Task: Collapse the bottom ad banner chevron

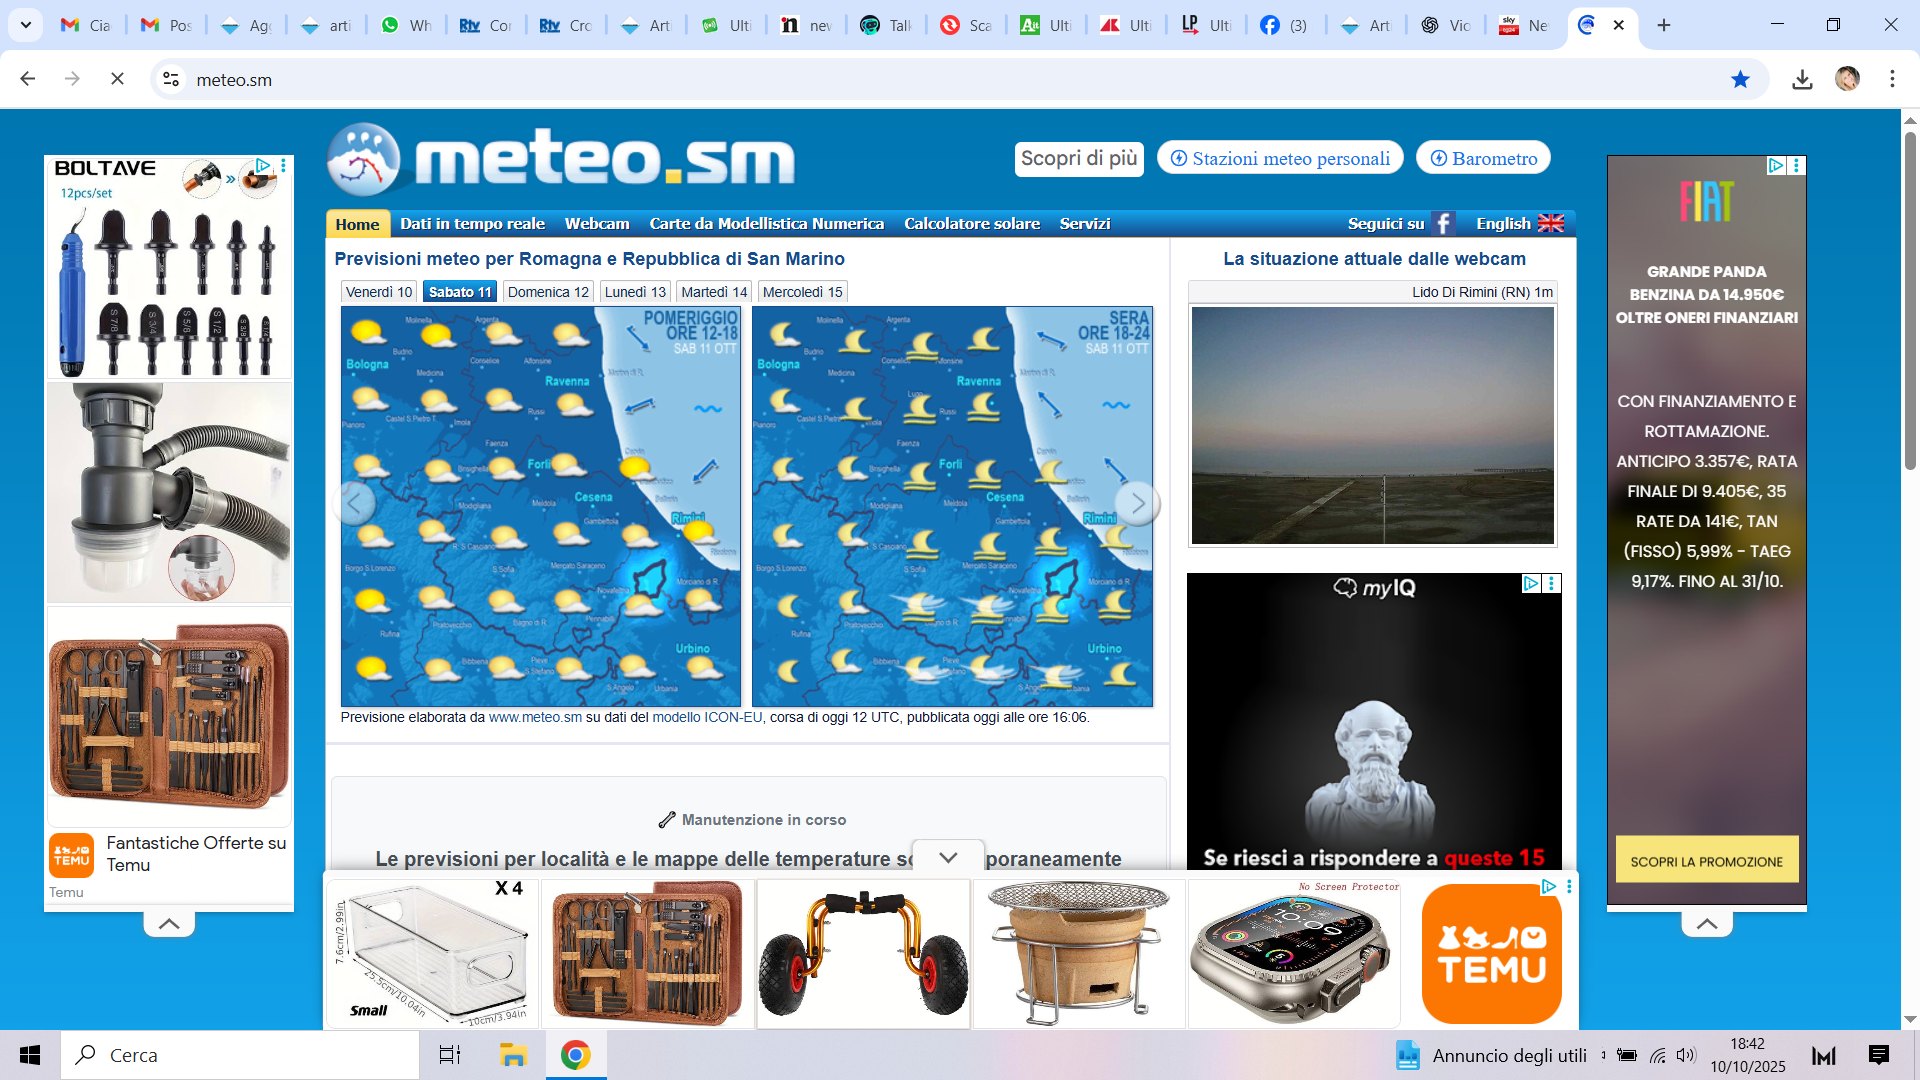Action: pos(948,857)
